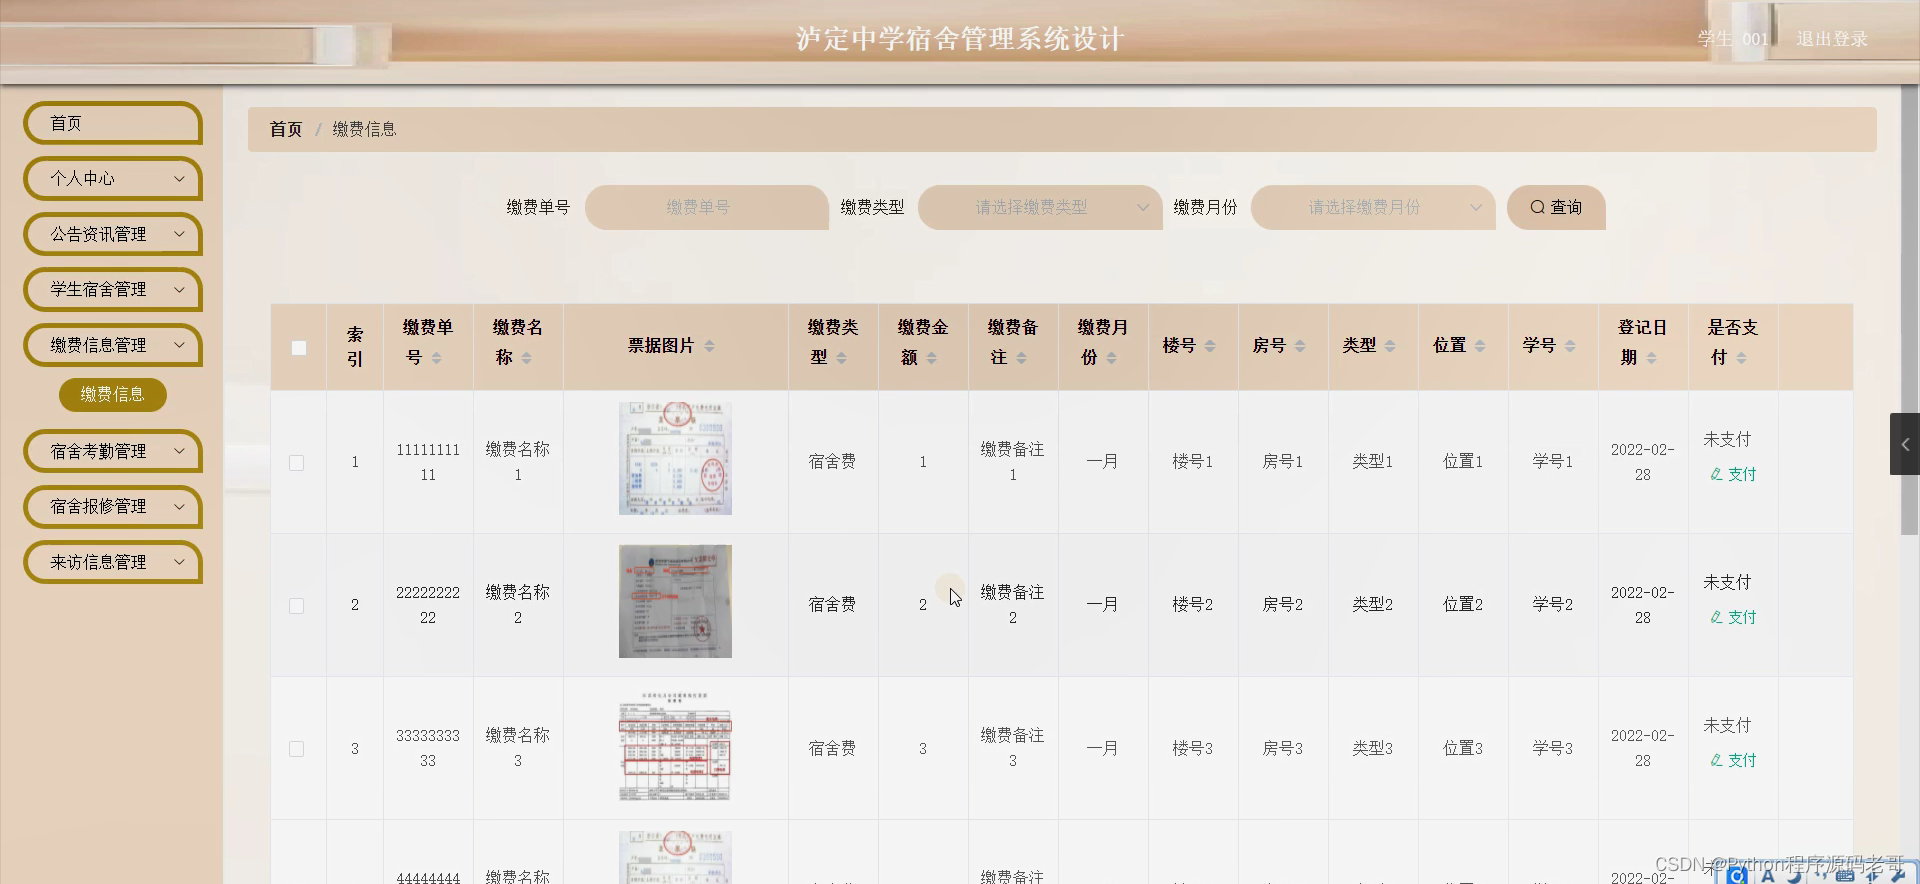Select cell text 房号3

(1283, 748)
